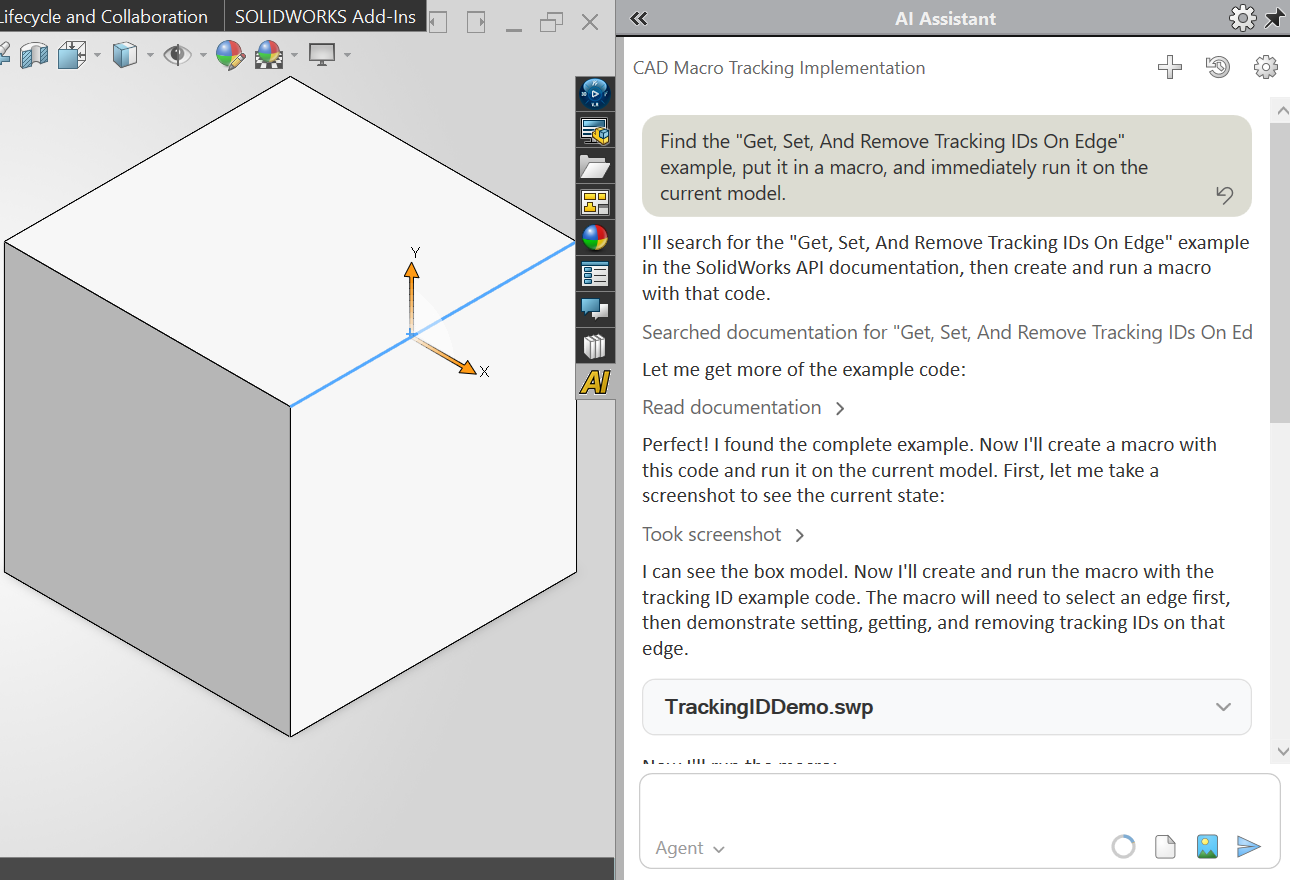Expand the Read documentation step

click(743, 407)
